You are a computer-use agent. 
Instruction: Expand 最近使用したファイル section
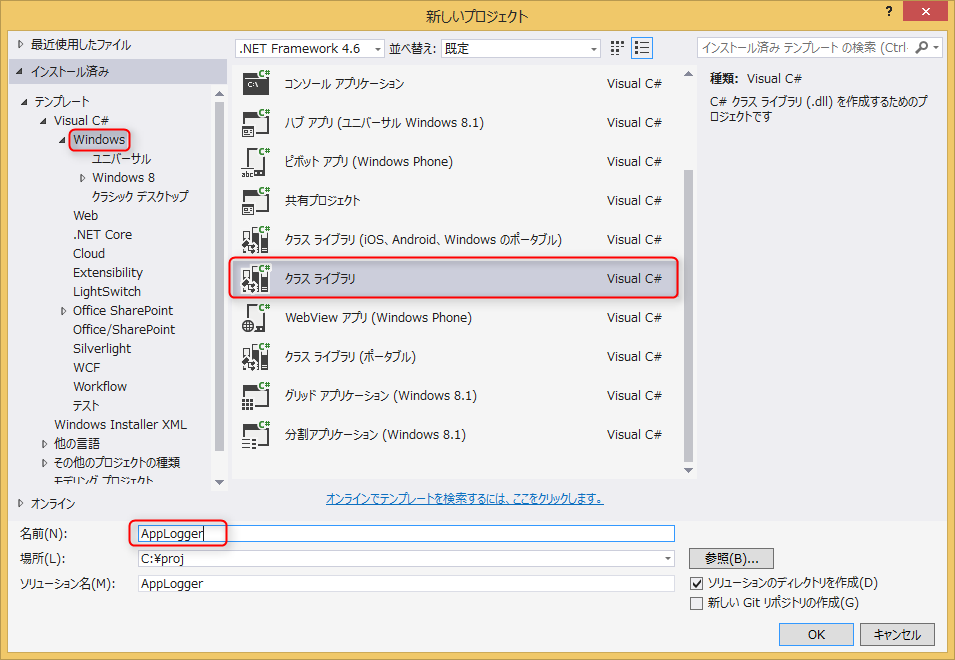(x=21, y=44)
